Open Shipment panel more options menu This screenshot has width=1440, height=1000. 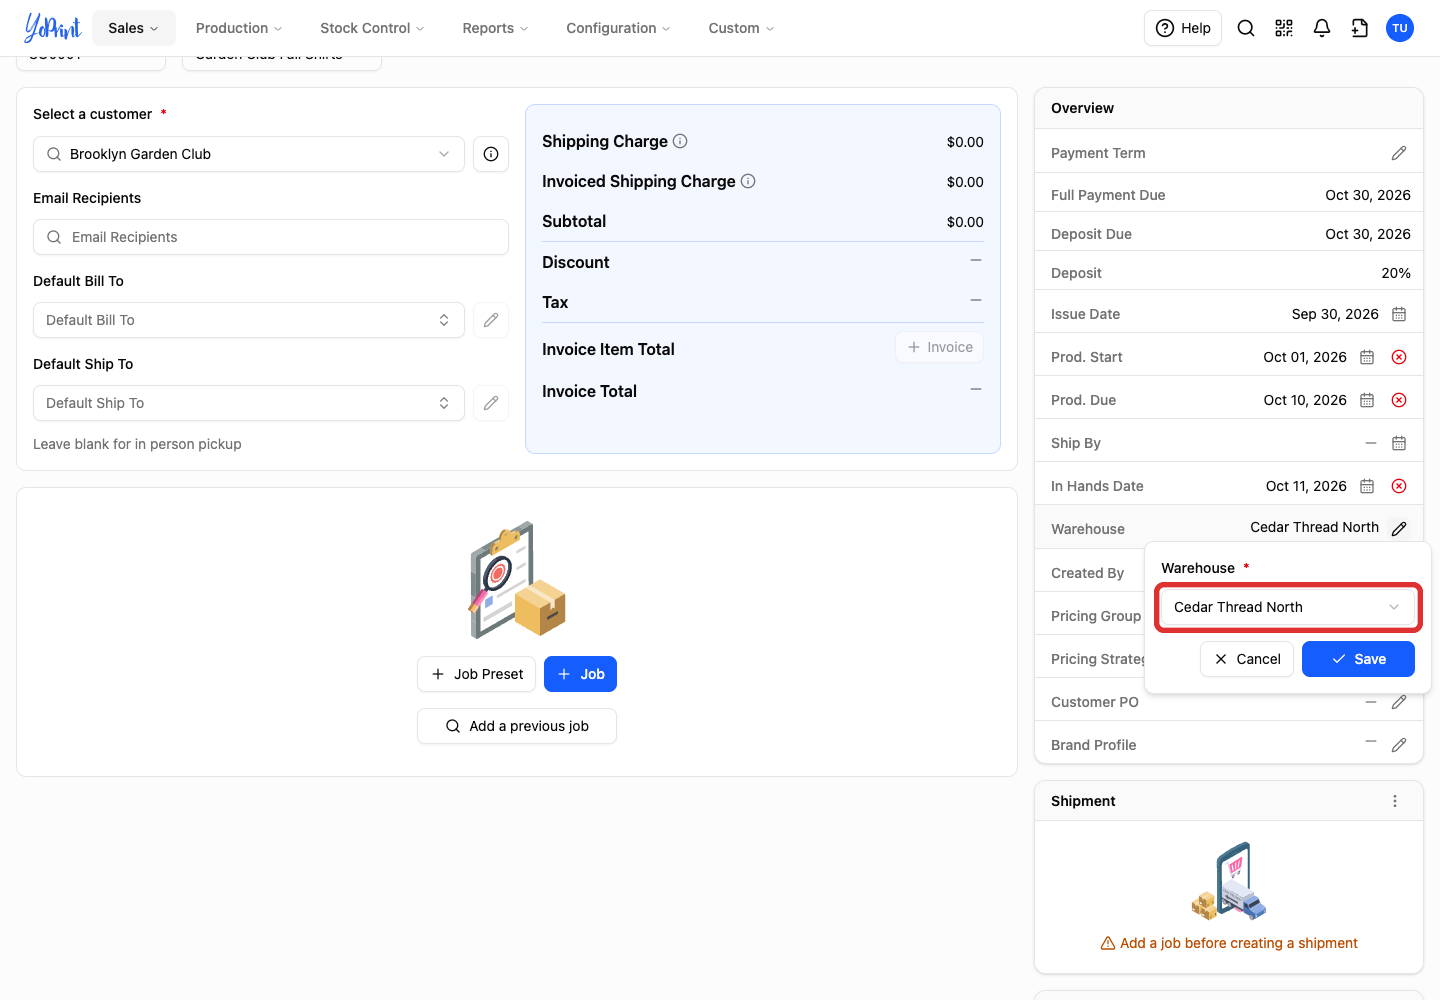tap(1395, 801)
